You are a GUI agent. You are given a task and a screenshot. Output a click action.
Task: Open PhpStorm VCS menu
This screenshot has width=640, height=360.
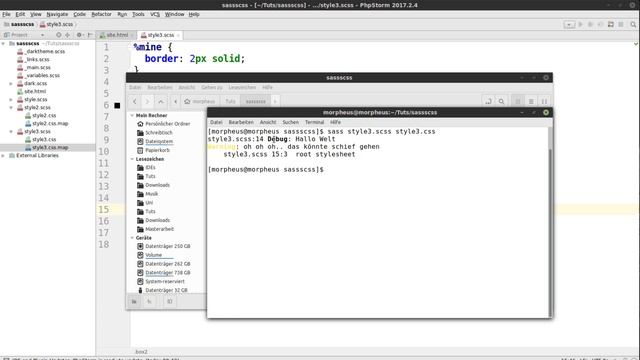tap(155, 14)
